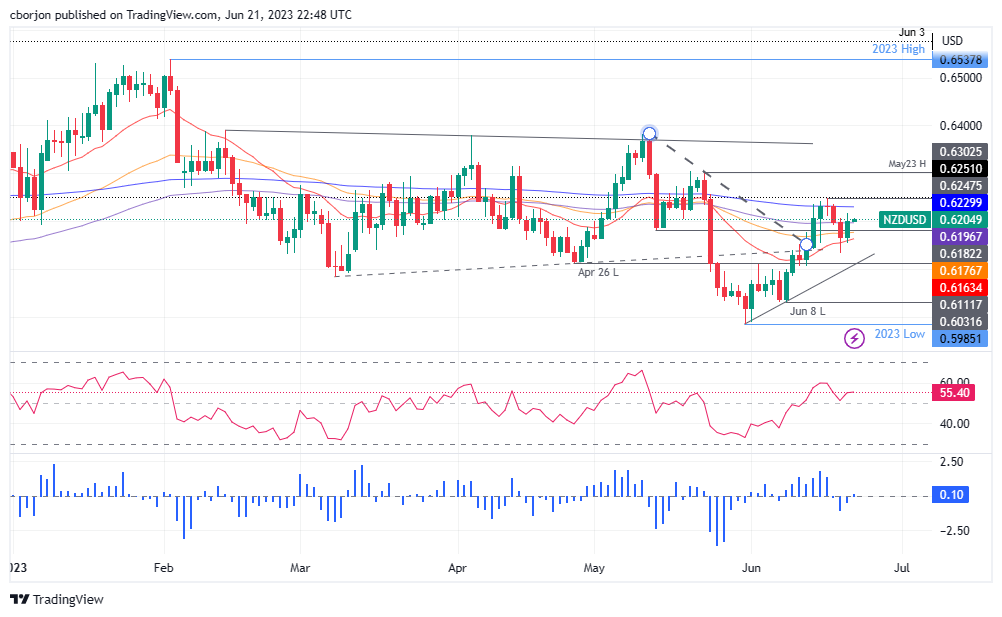This screenshot has width=1002, height=617.
Task: Click the green 0.62049 current price label
Action: [x=962, y=219]
